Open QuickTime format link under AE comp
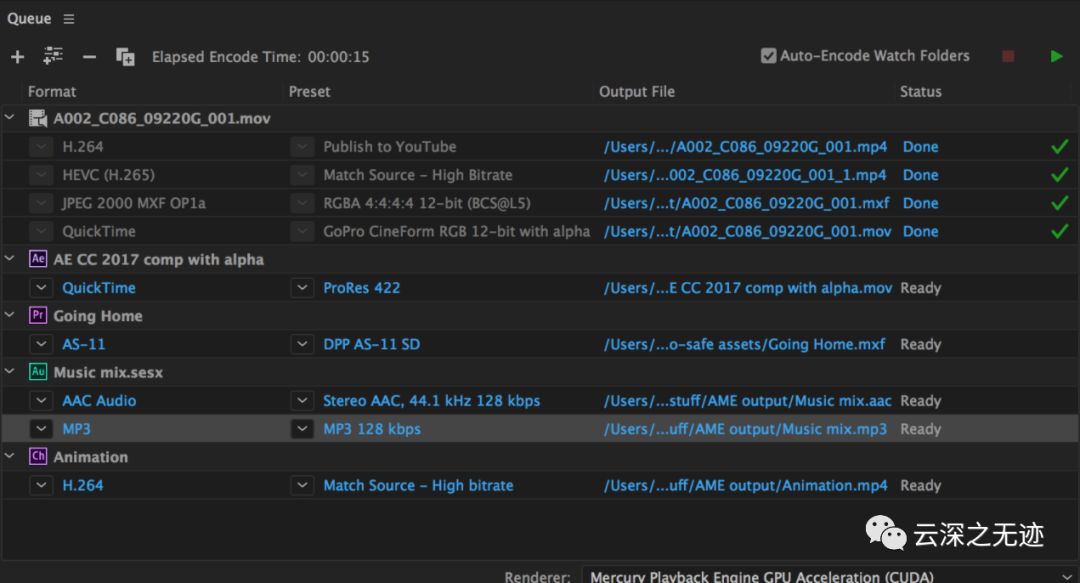Screen dimensions: 1080x583 coord(98,288)
